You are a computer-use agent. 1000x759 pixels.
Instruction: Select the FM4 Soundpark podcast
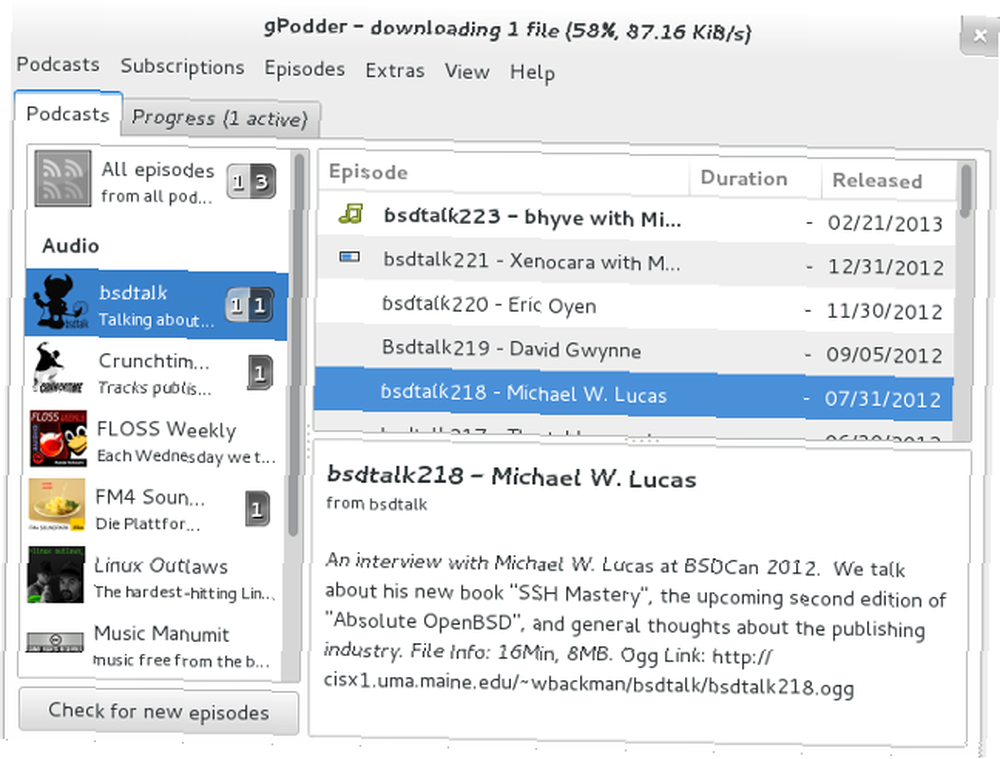(x=153, y=508)
